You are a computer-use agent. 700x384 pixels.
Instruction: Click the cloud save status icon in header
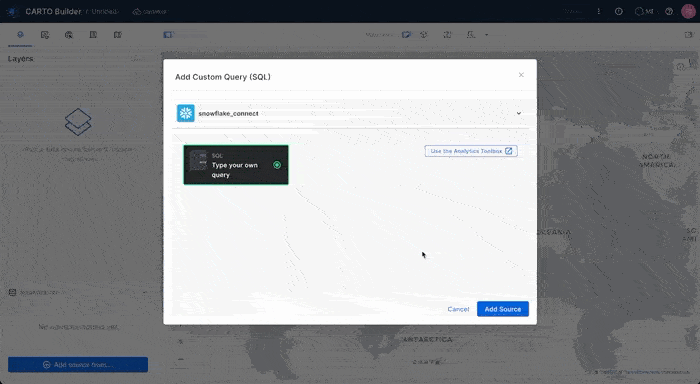(137, 12)
